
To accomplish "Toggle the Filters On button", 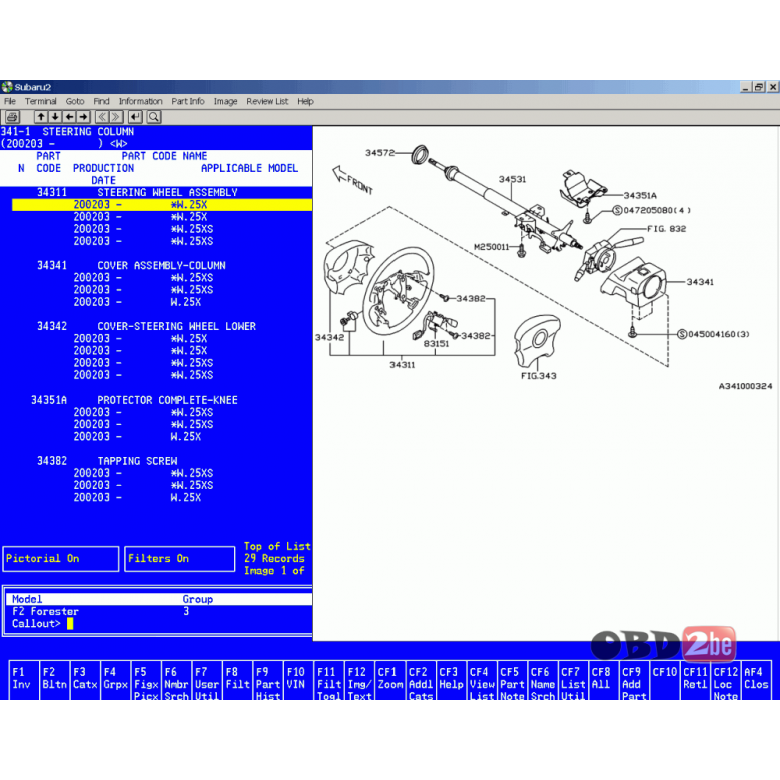I will coord(180,559).
